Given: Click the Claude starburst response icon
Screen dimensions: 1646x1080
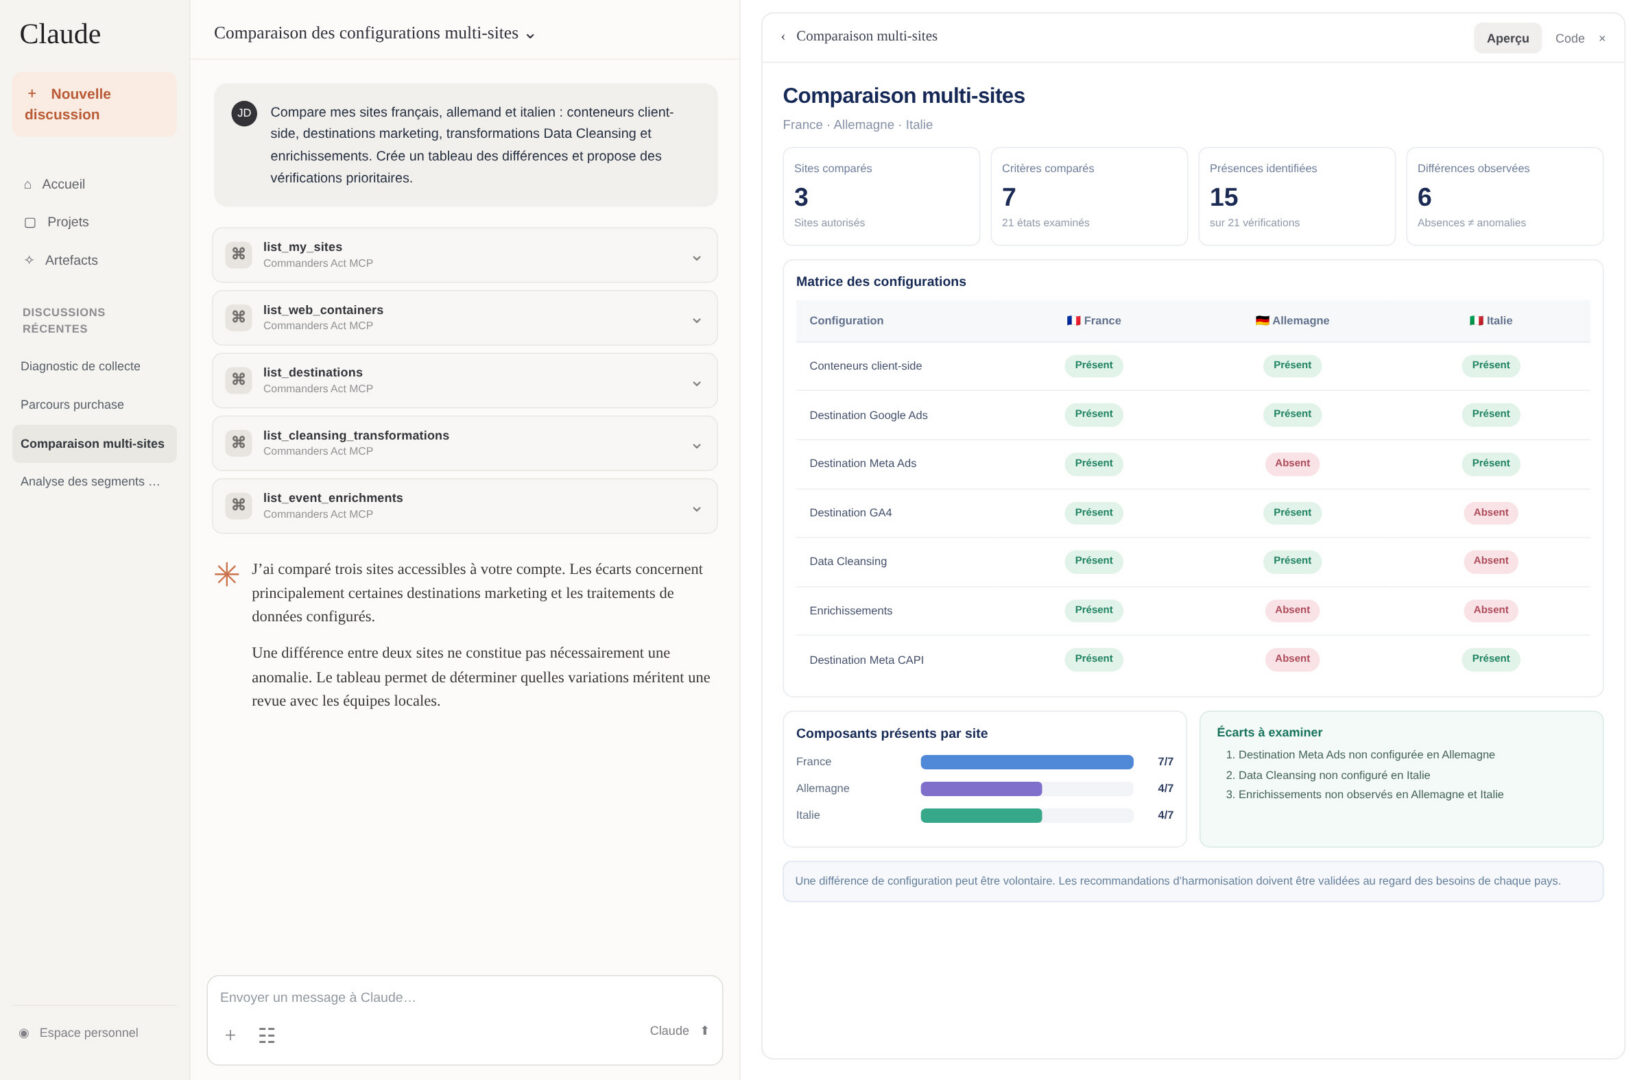Looking at the screenshot, I should (x=227, y=574).
